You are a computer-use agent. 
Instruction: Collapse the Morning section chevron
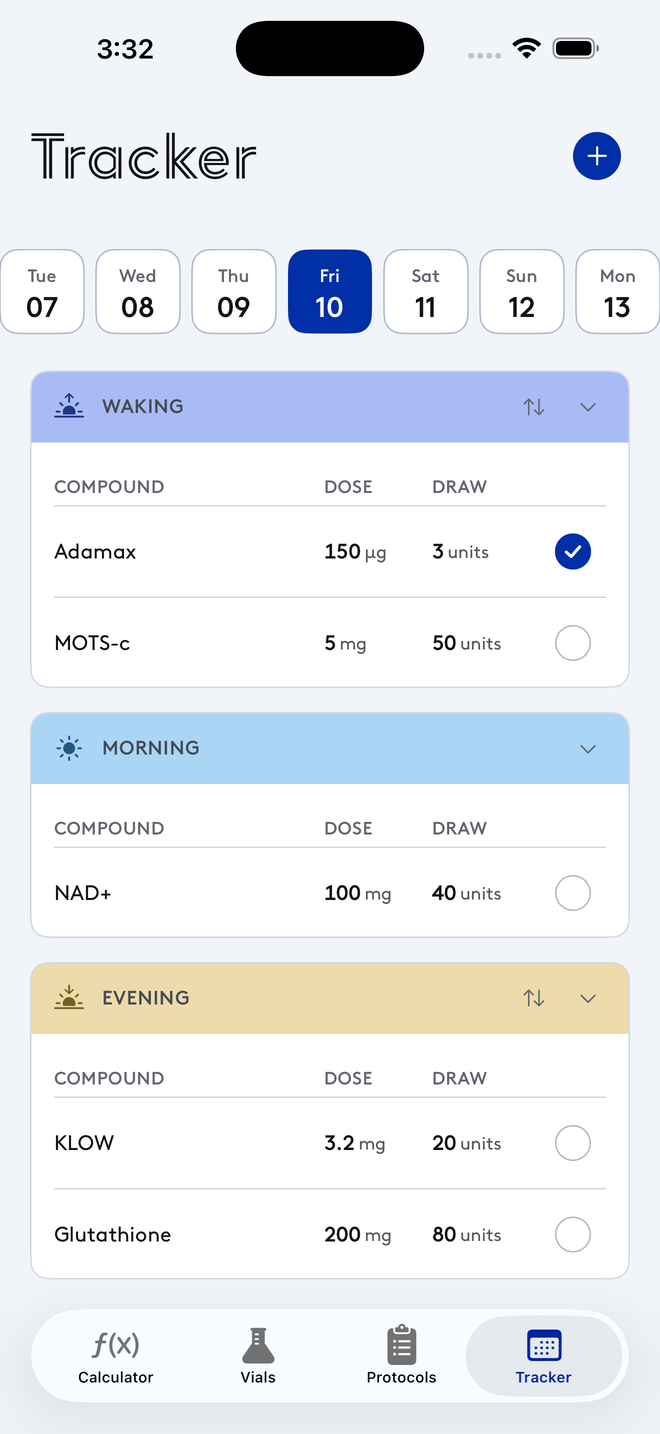[x=588, y=749]
